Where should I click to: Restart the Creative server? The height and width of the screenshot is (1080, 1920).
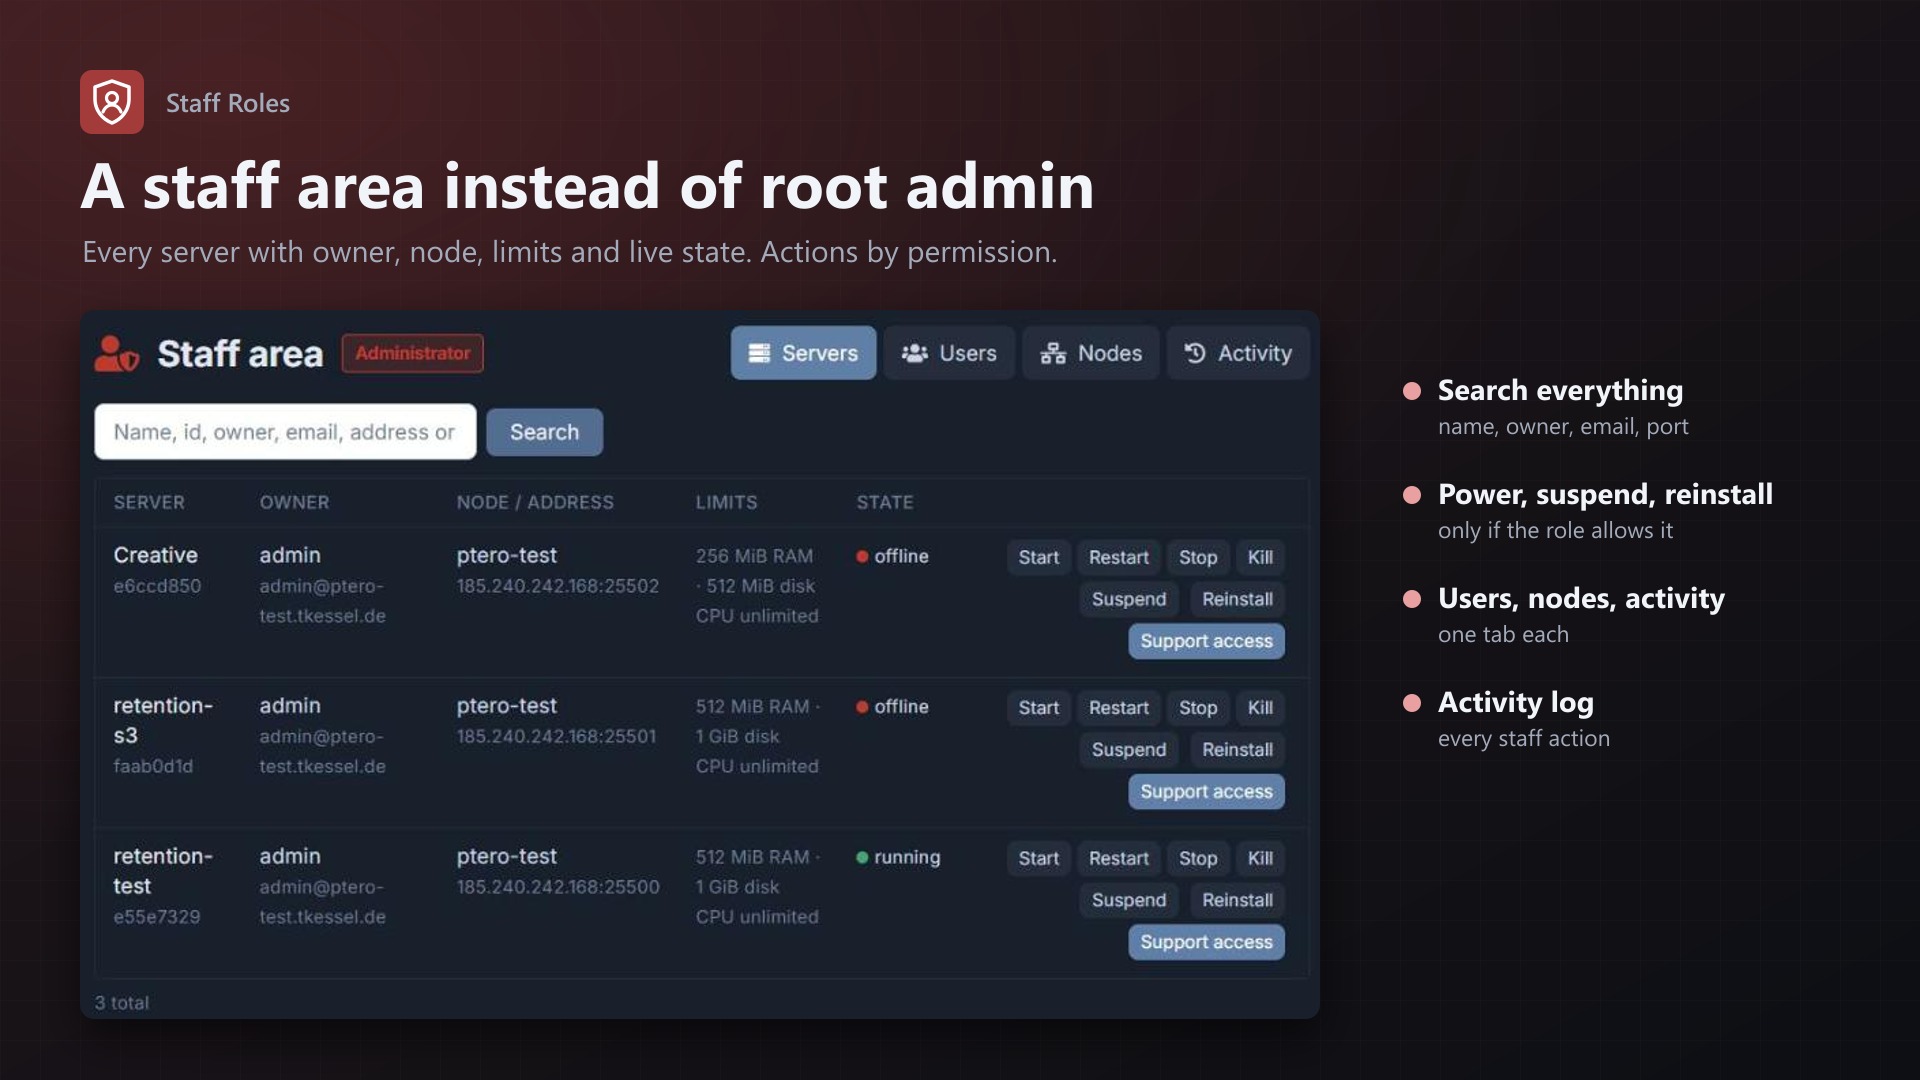tap(1119, 557)
